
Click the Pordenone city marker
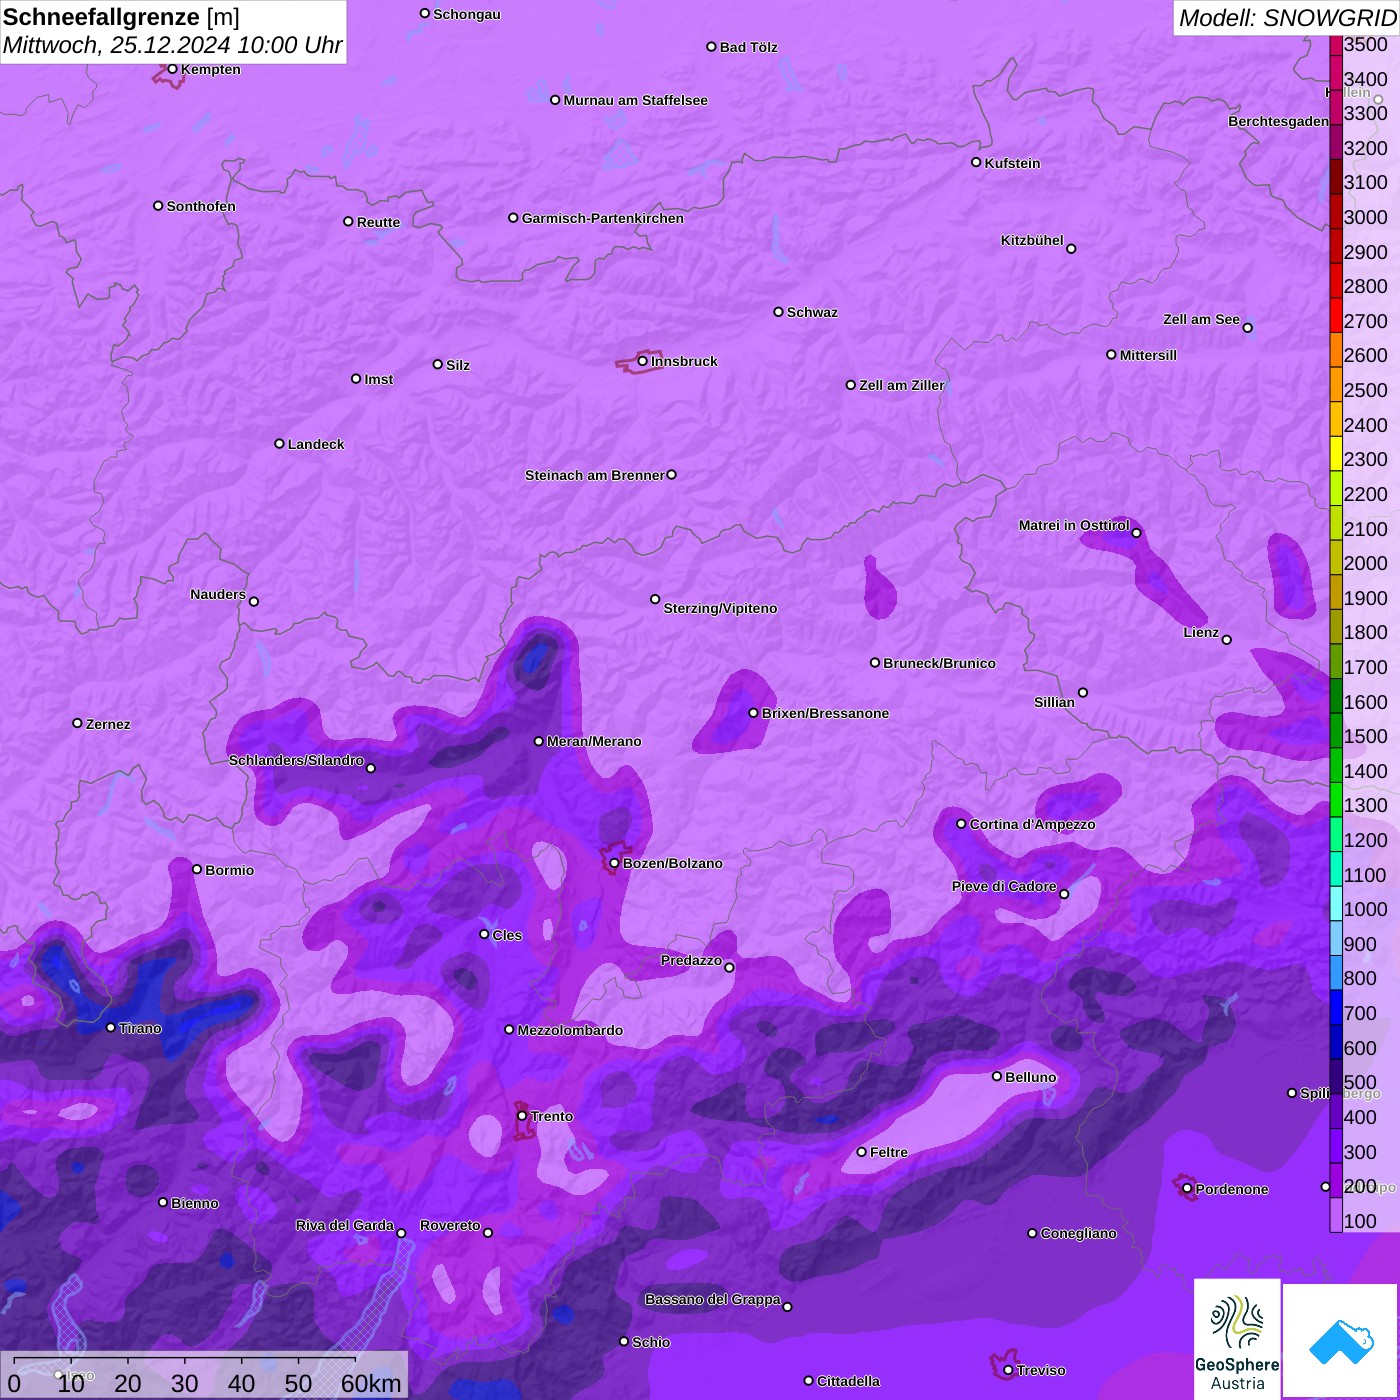tap(1187, 1188)
